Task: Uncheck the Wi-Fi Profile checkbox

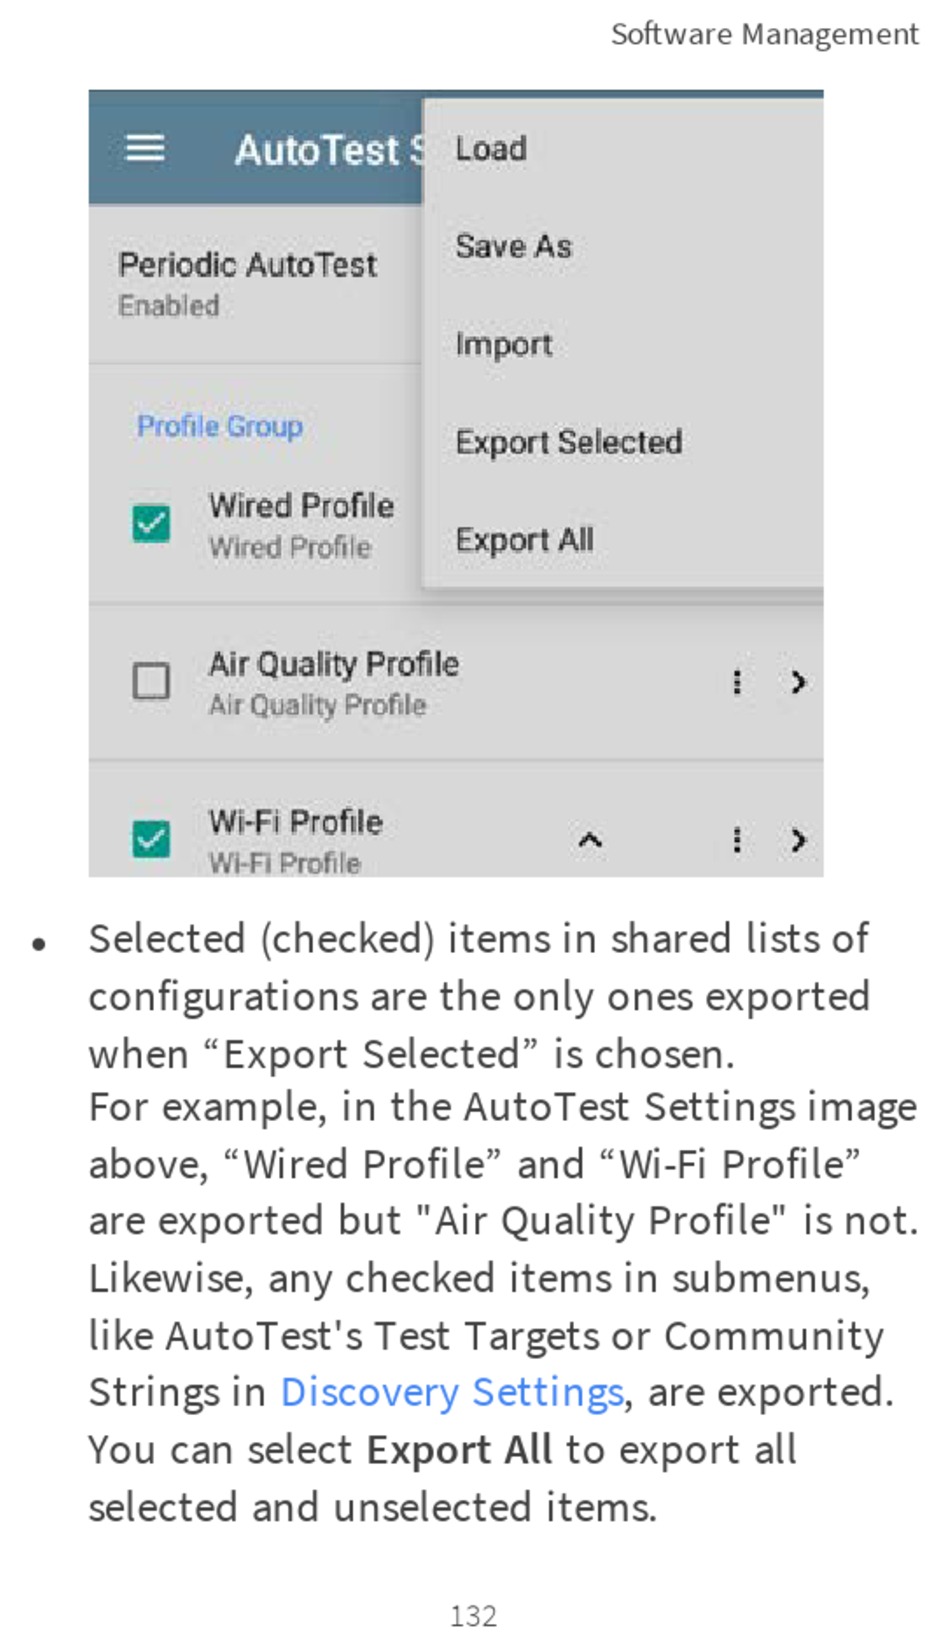Action: point(152,839)
